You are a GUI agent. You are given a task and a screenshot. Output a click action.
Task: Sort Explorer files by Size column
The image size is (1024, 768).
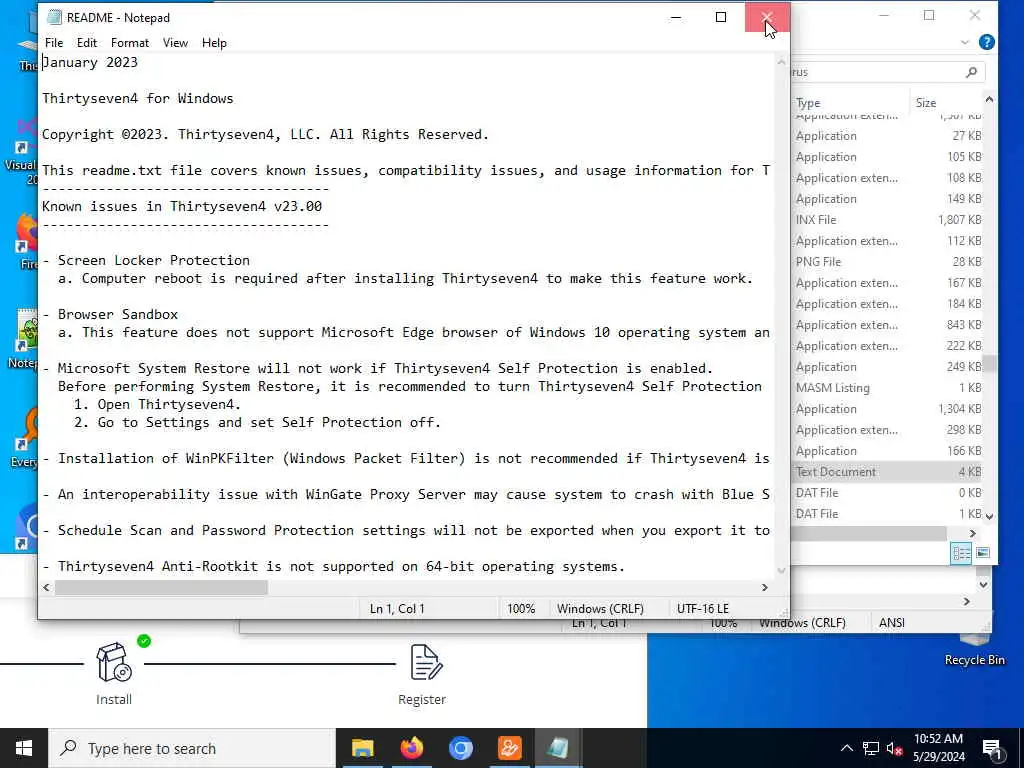tap(946, 103)
